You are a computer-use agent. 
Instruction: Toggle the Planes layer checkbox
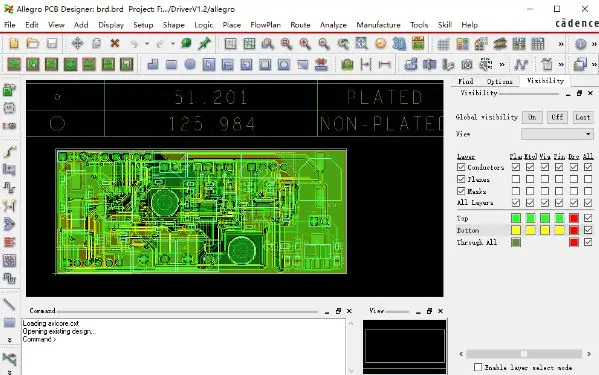click(461, 179)
